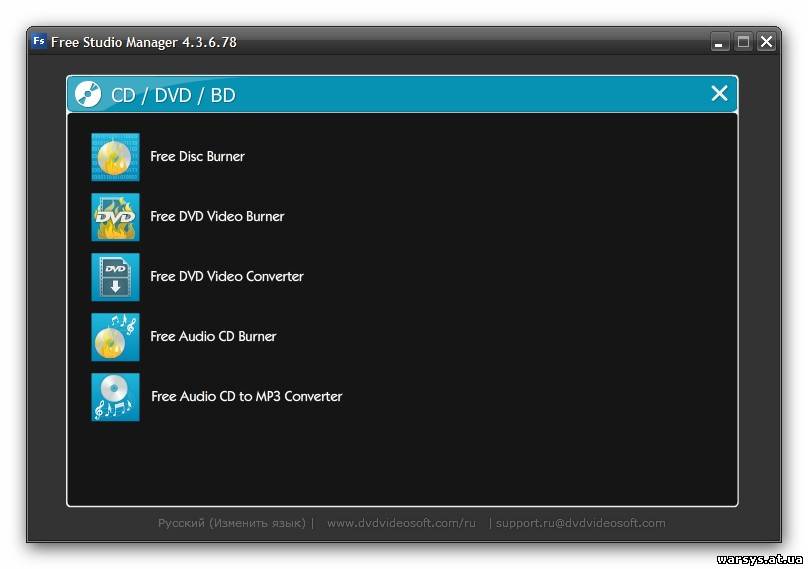808x569 pixels.
Task: Click the "Free DVD Video Converter" label
Action: click(227, 276)
